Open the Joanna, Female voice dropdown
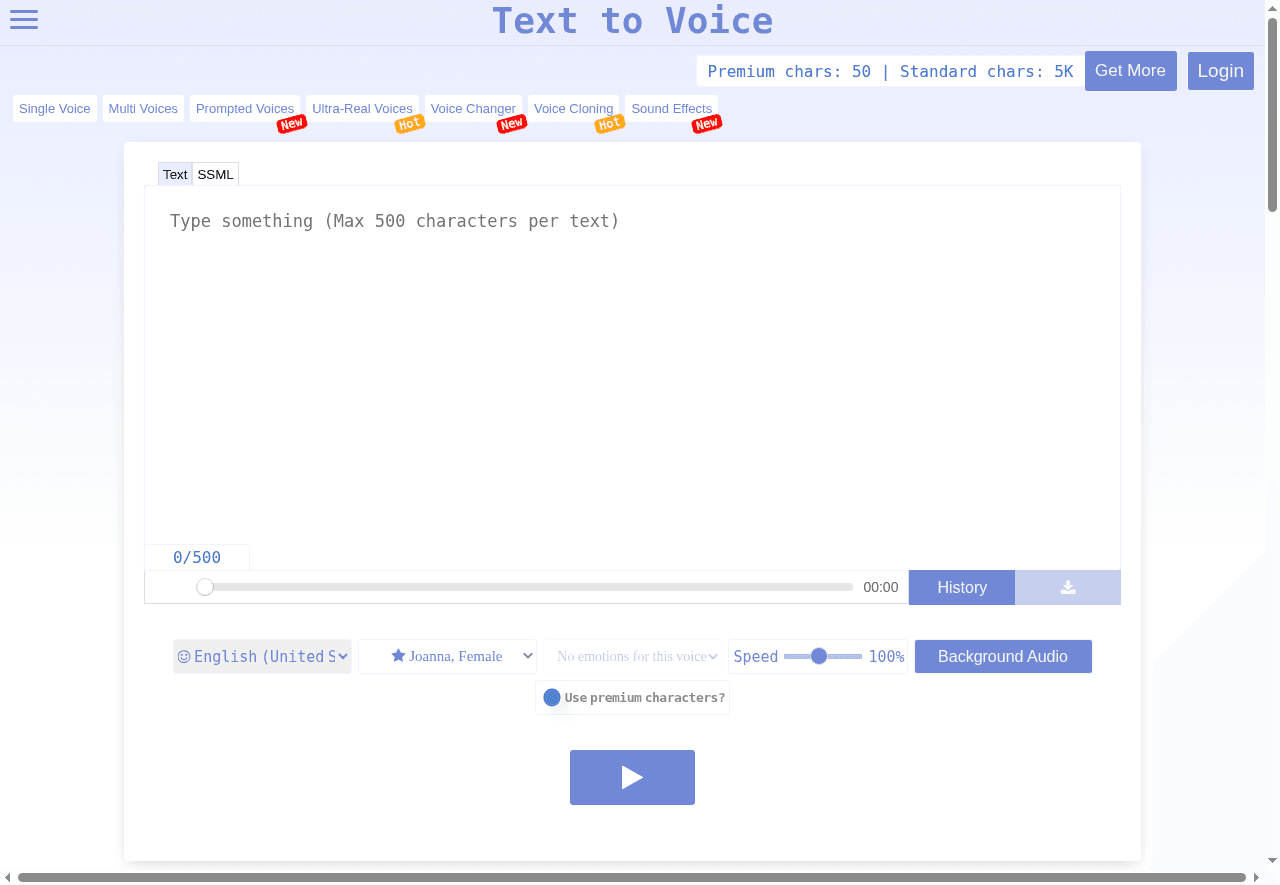The width and height of the screenshot is (1280, 885). [x=447, y=656]
